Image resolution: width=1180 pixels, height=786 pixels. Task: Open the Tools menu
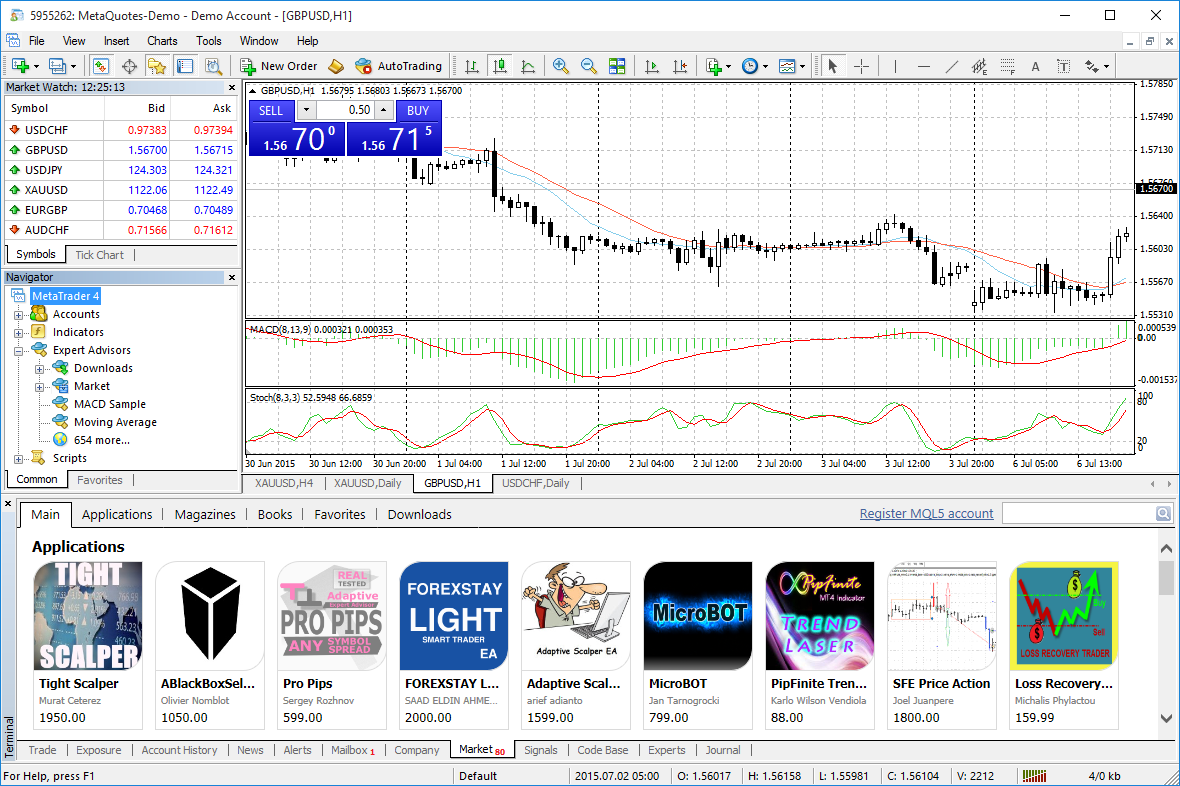point(208,41)
